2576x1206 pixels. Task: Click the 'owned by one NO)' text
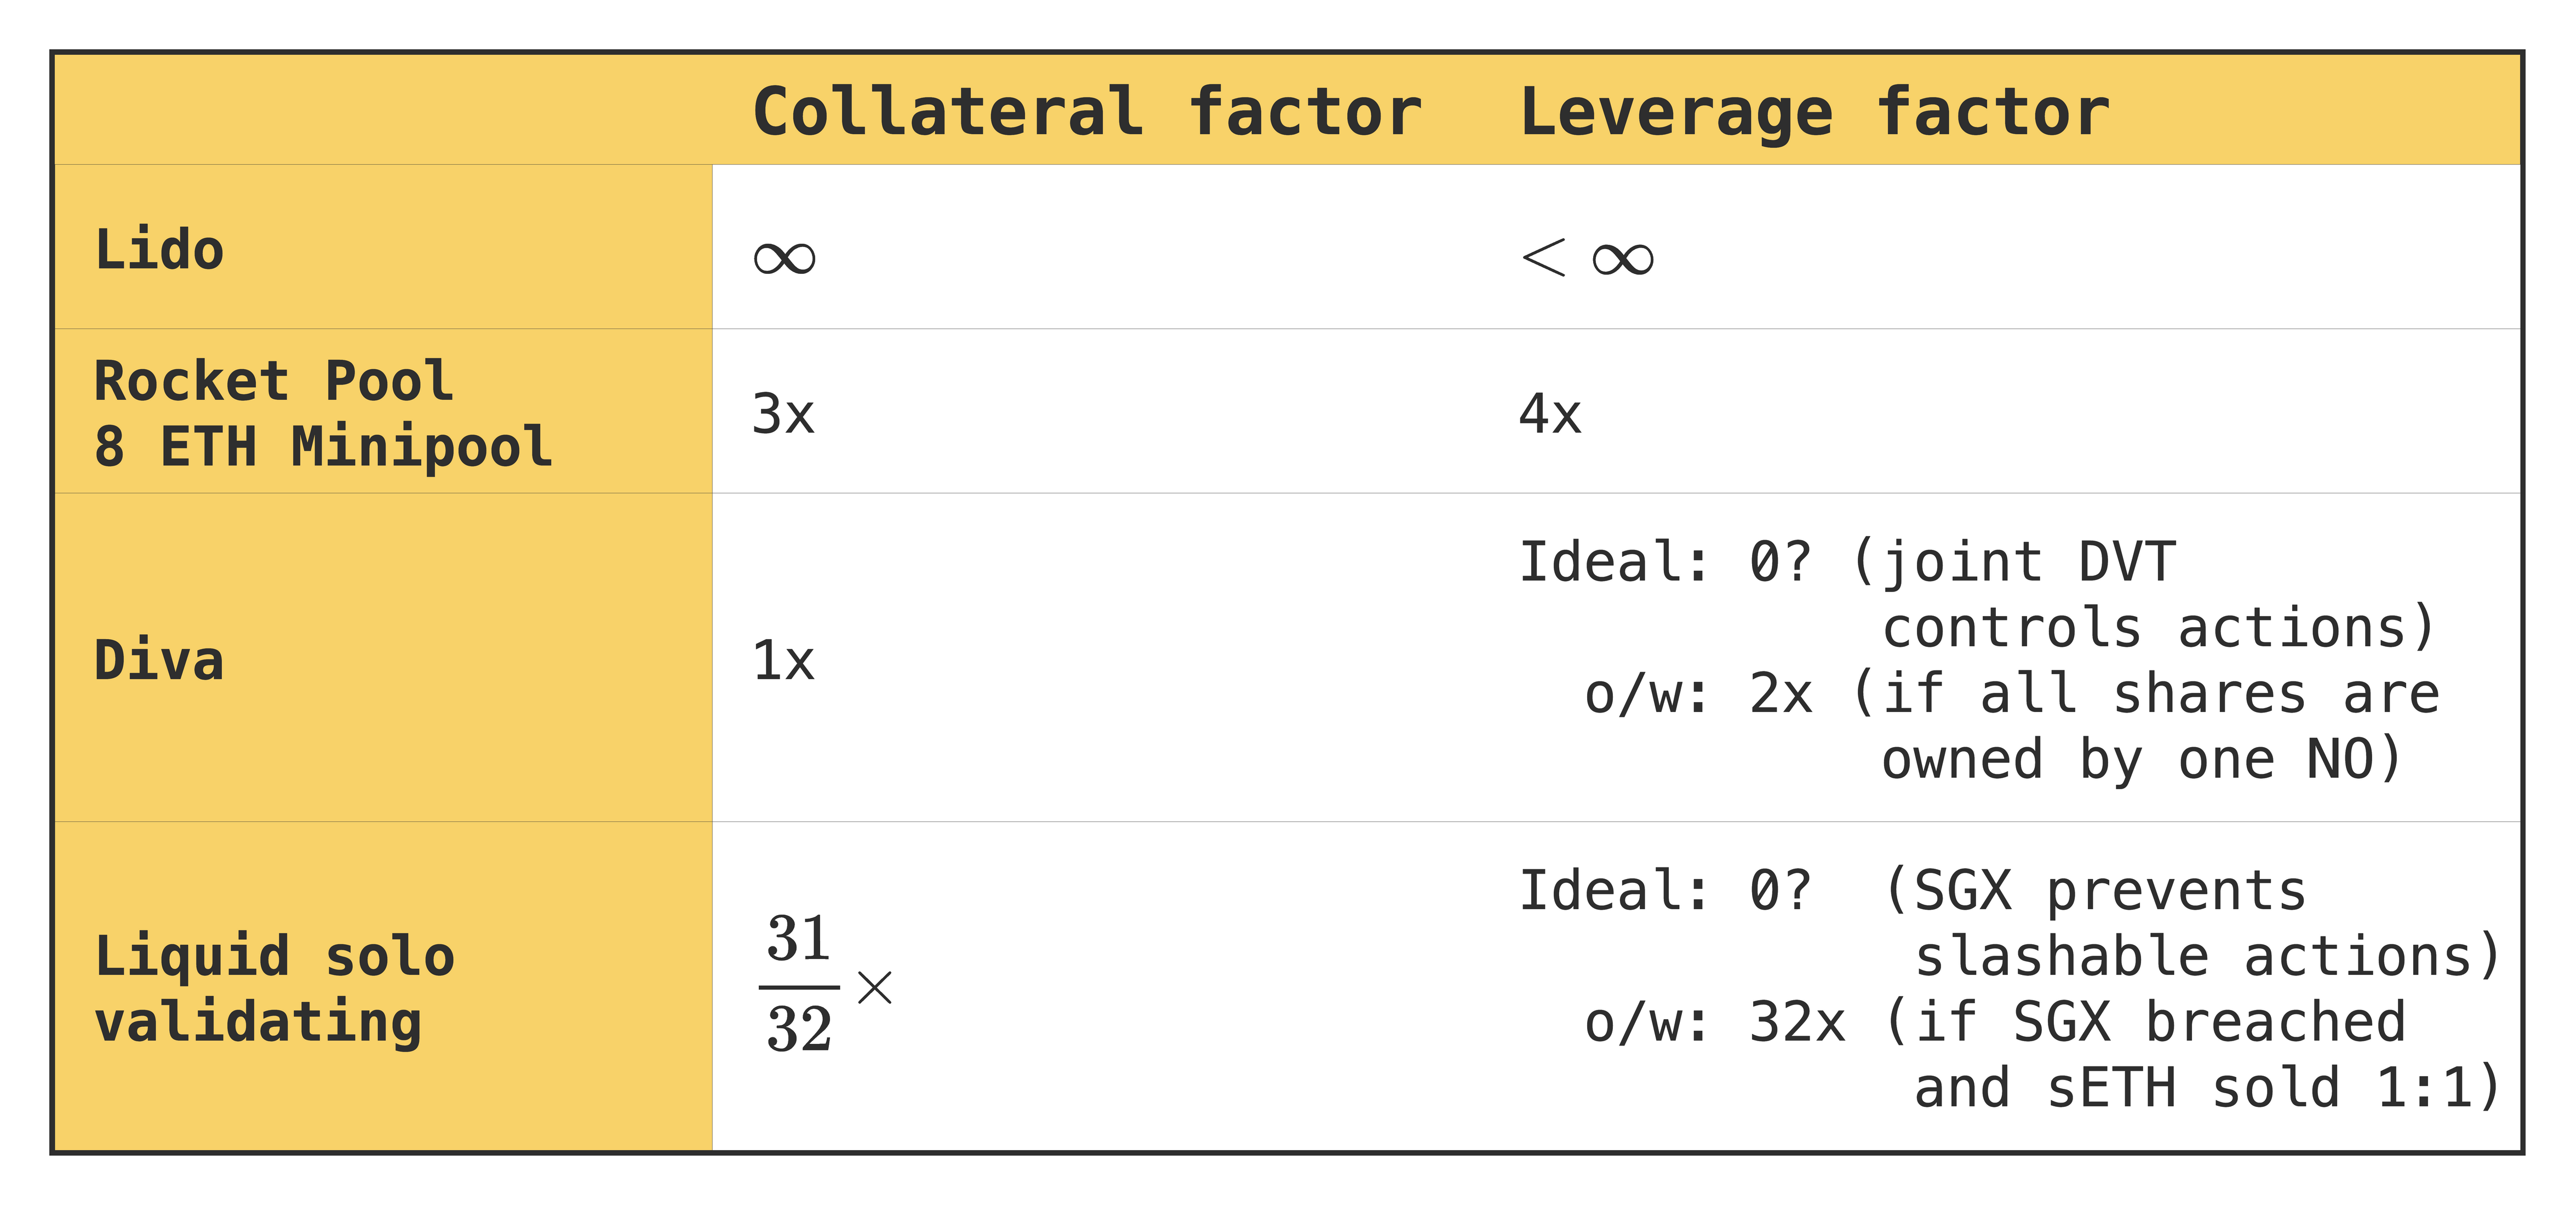pos(2143,759)
